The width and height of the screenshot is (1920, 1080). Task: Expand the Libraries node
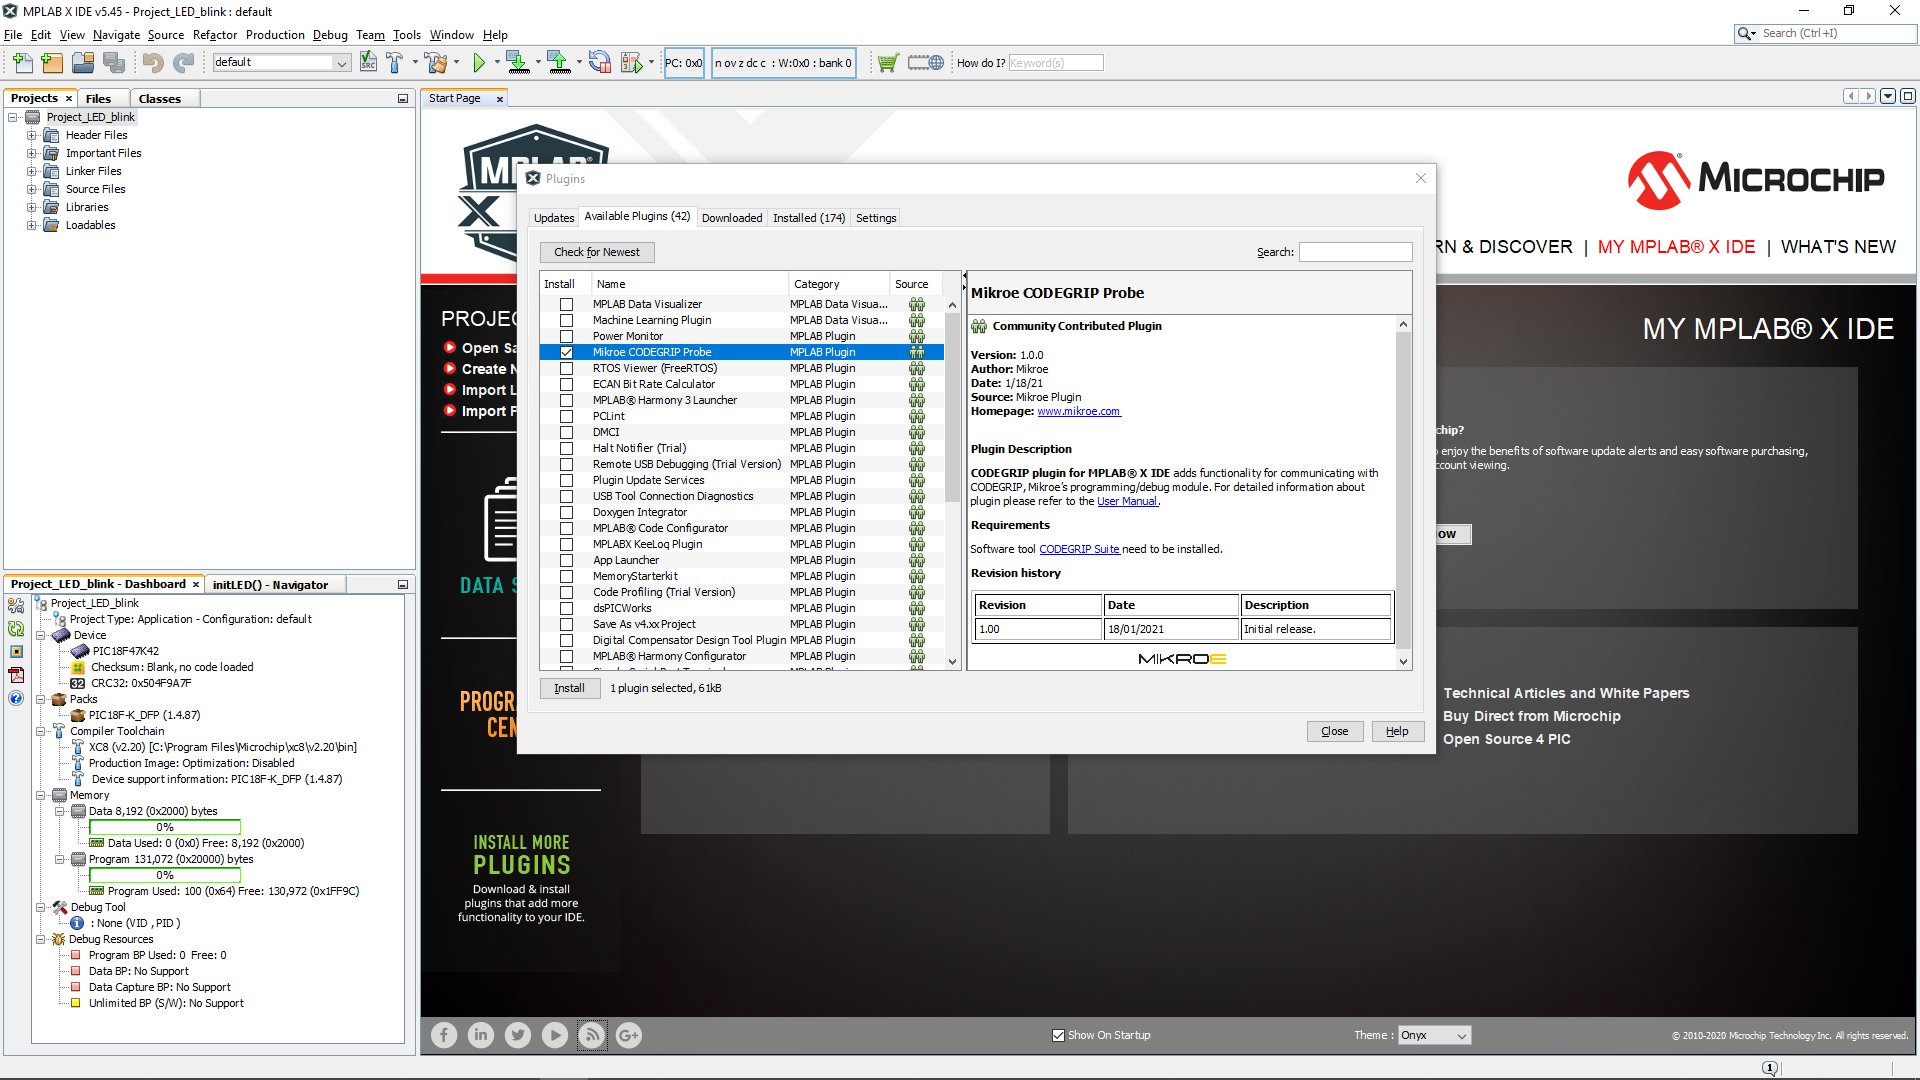pos(31,207)
